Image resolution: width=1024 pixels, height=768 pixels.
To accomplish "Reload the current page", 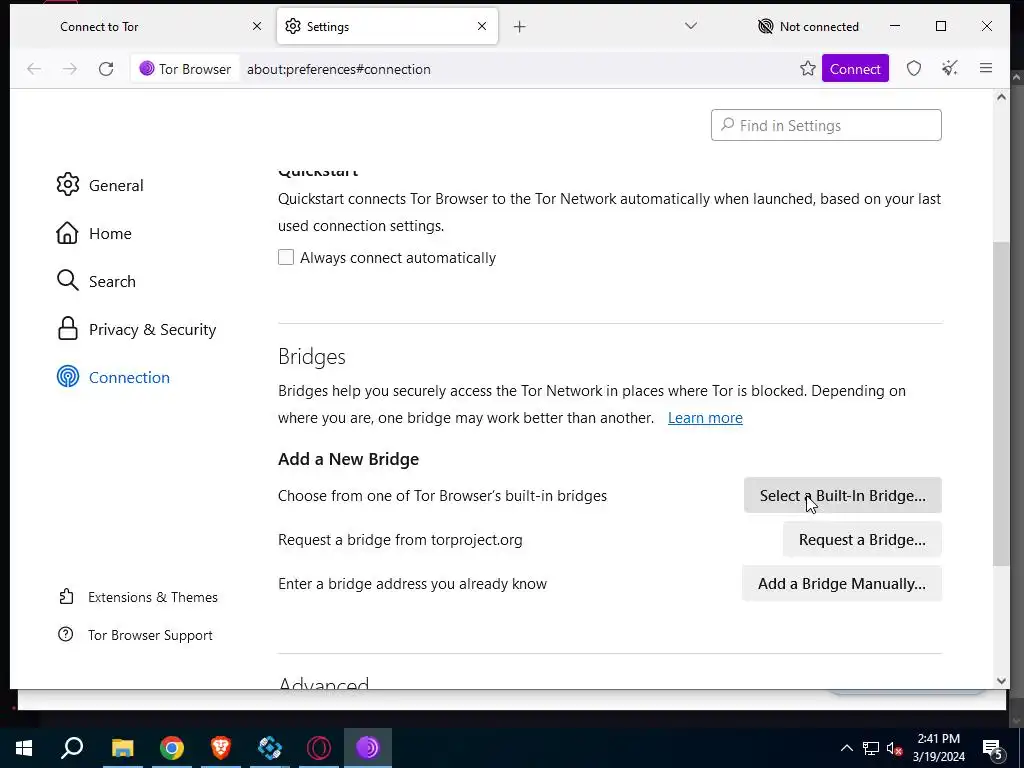I will click(x=106, y=69).
